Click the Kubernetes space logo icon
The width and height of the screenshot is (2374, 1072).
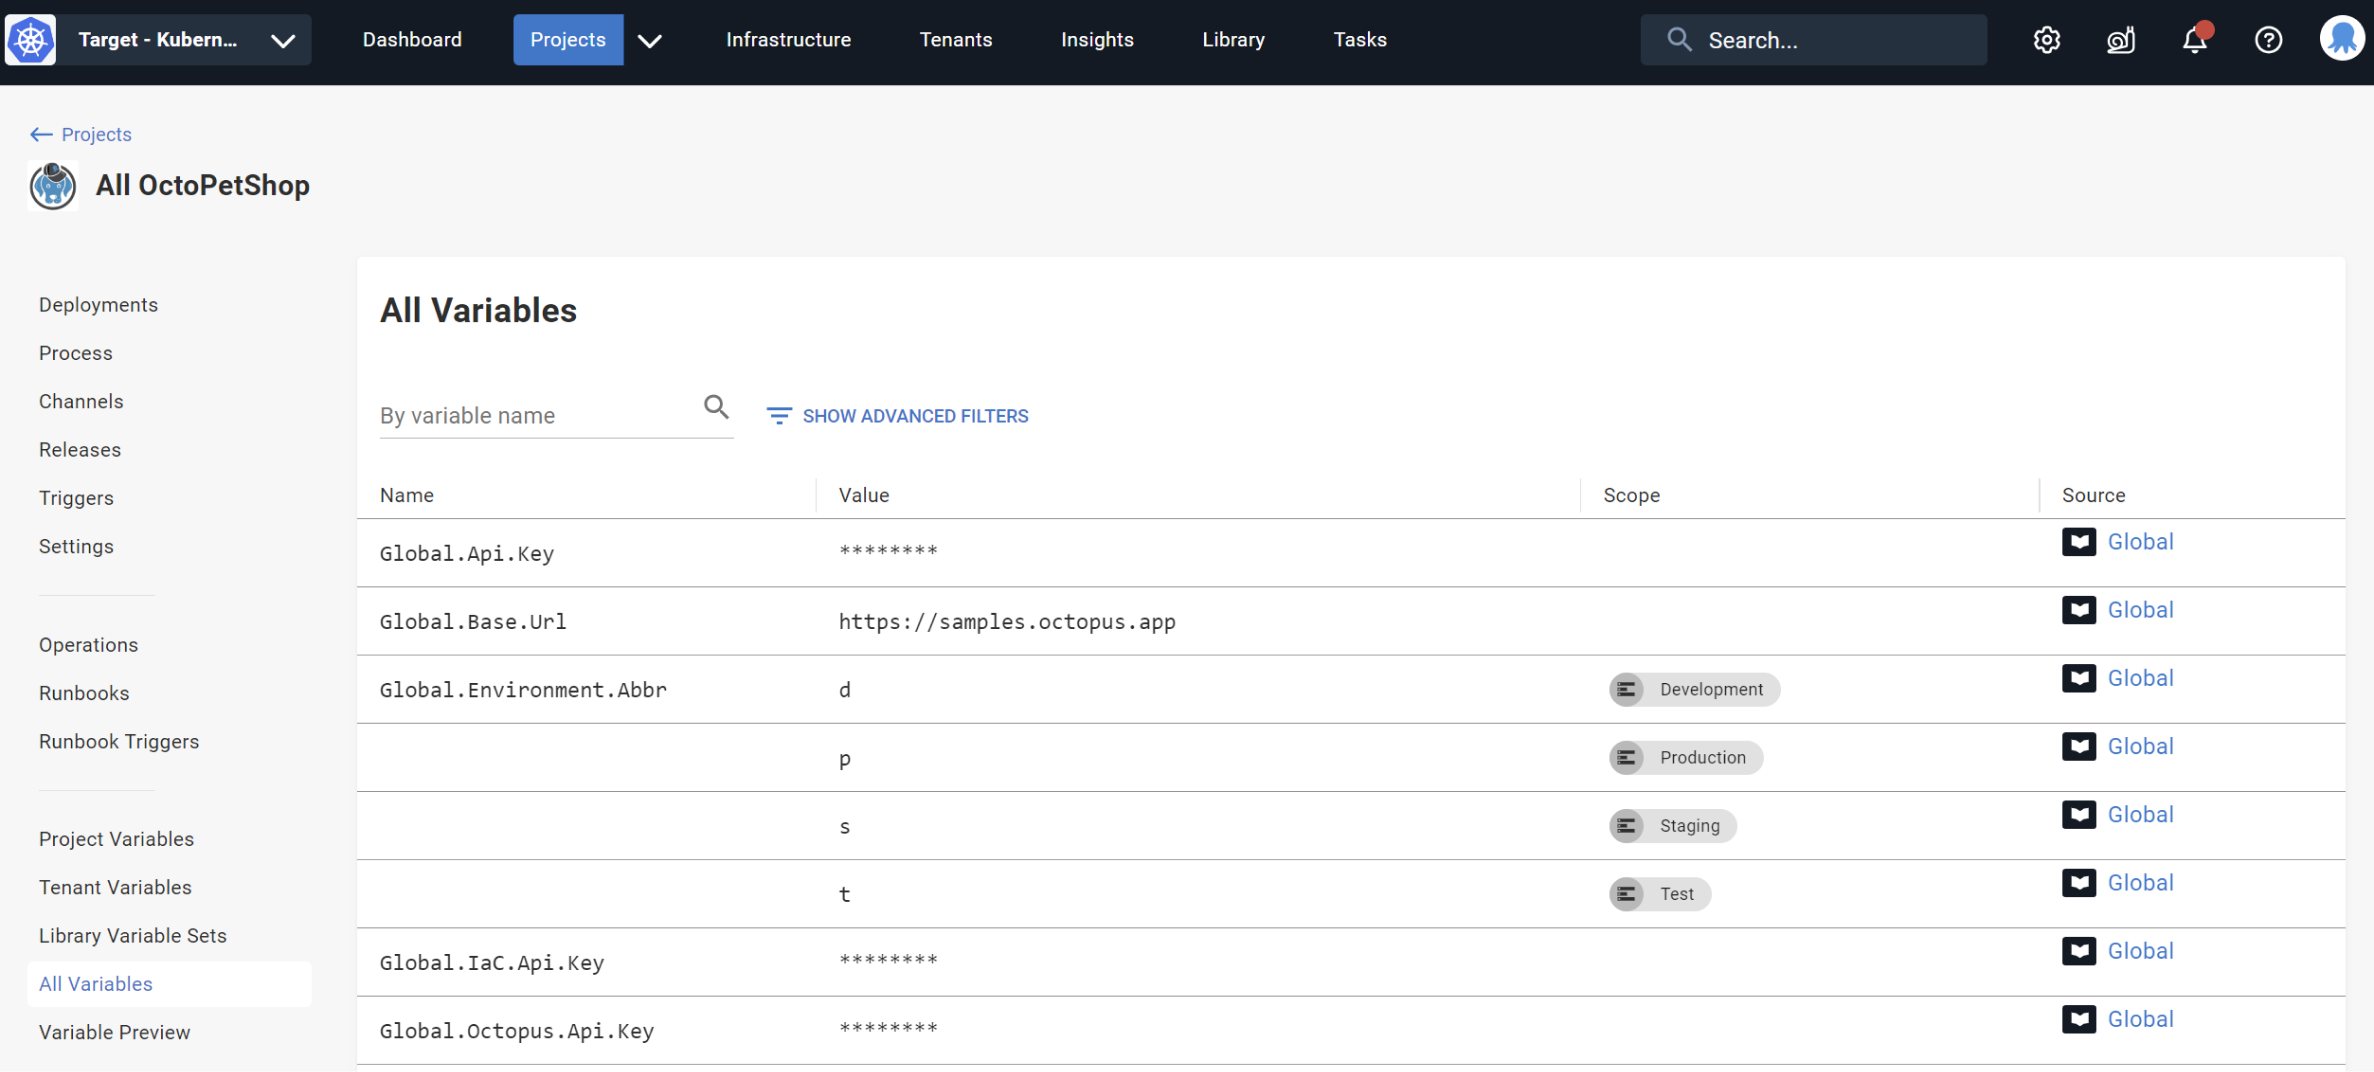click(x=31, y=40)
